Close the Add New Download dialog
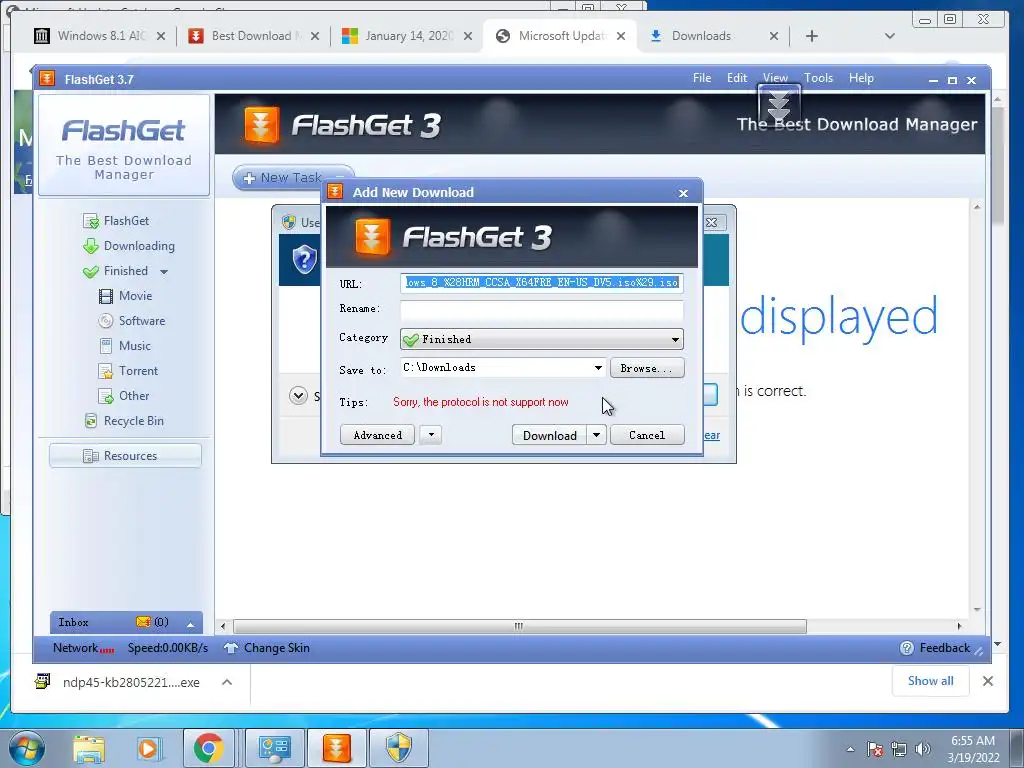Image resolution: width=1024 pixels, height=768 pixels. click(x=683, y=193)
